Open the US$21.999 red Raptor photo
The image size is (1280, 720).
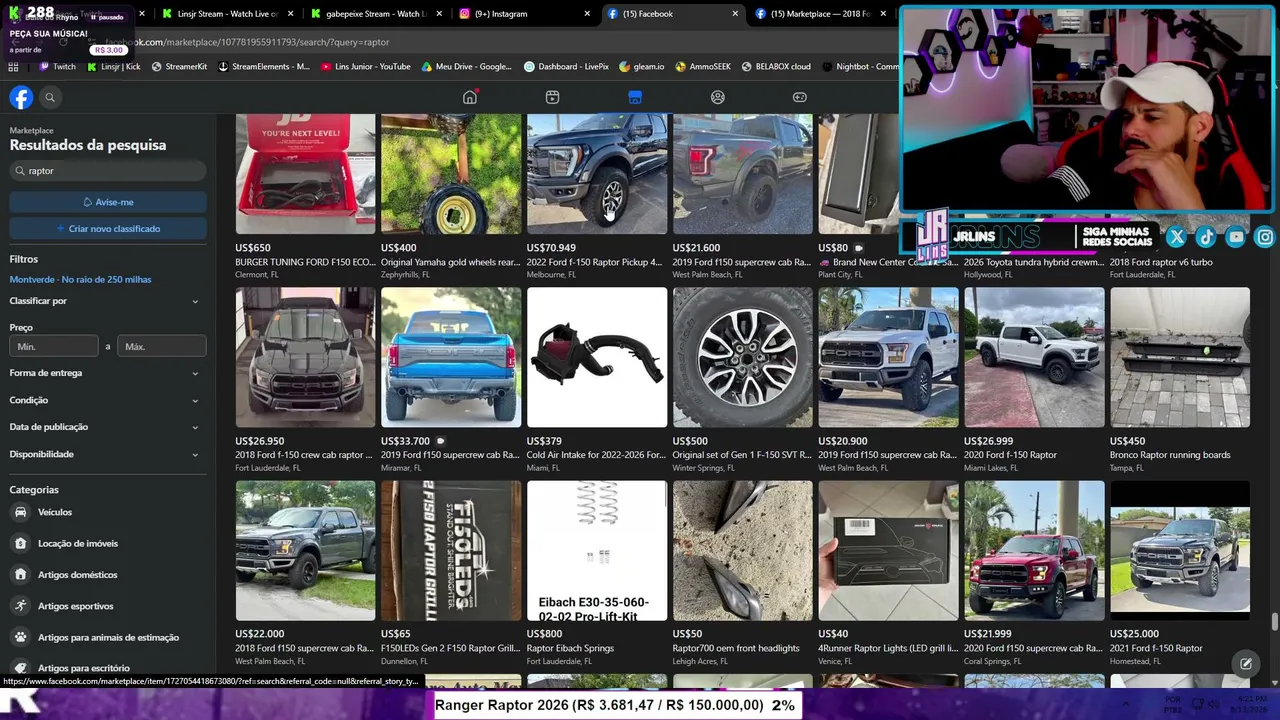pos(1034,551)
